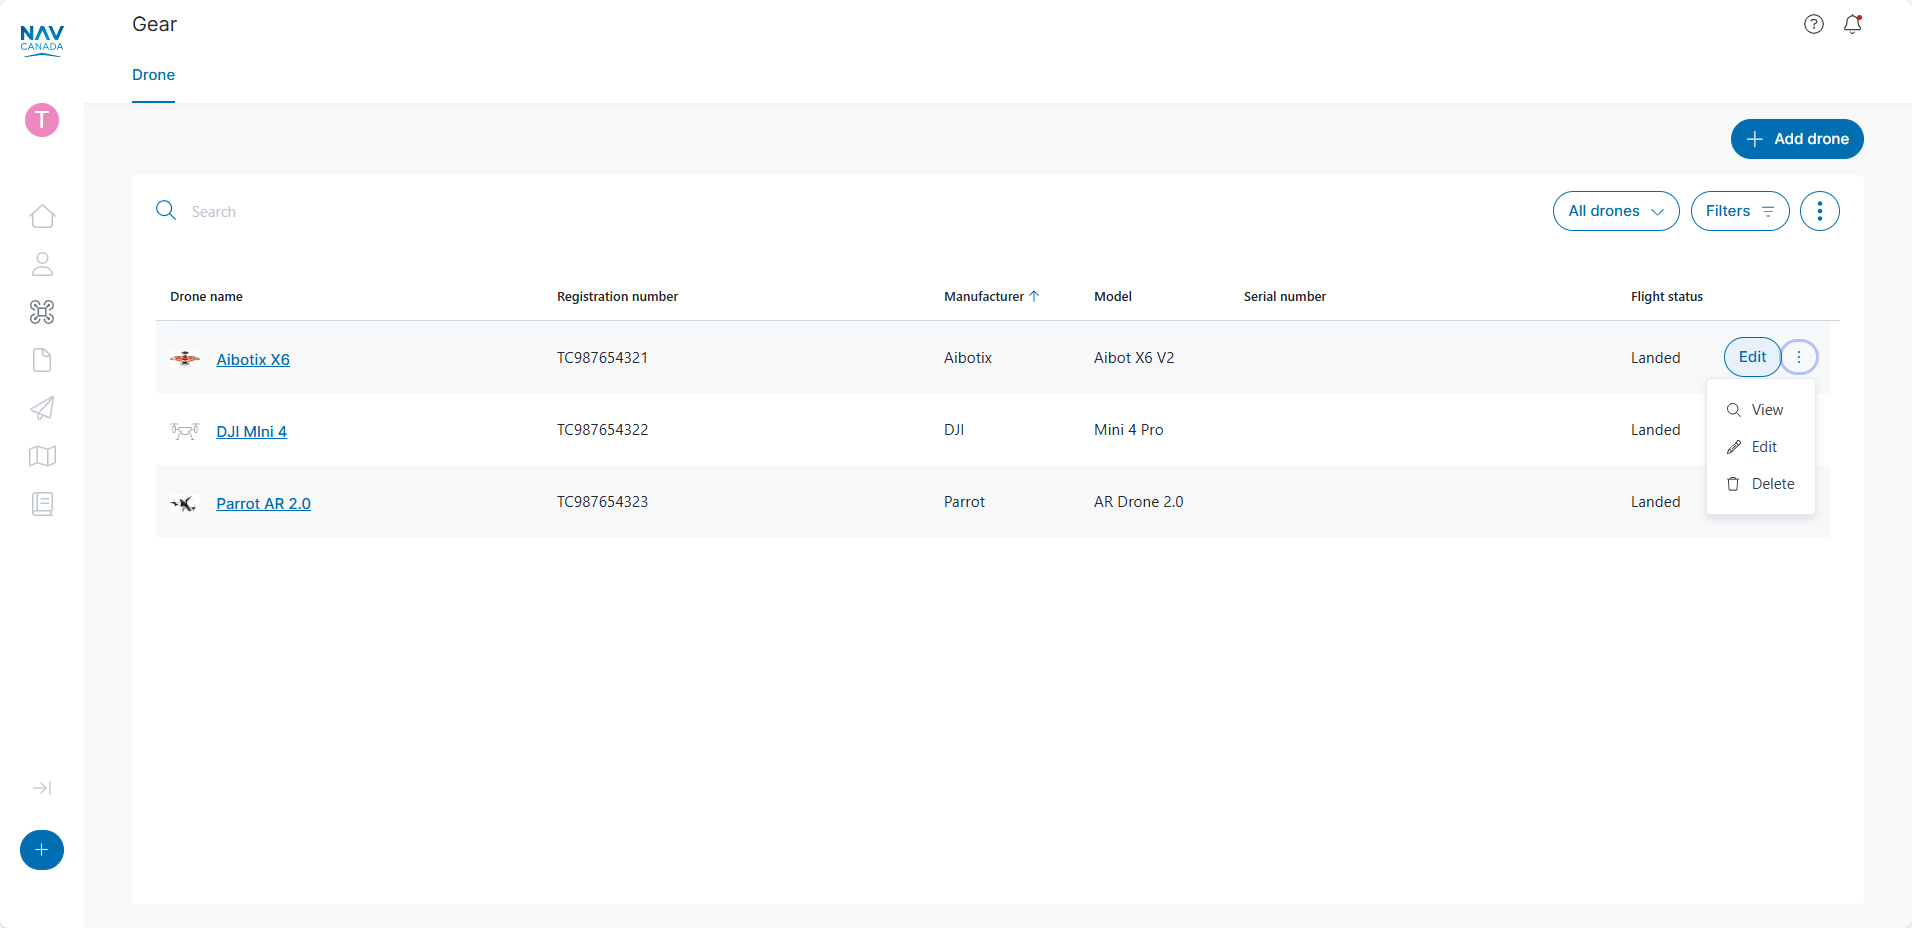
Task: Click the Gear page title
Action: click(x=154, y=24)
